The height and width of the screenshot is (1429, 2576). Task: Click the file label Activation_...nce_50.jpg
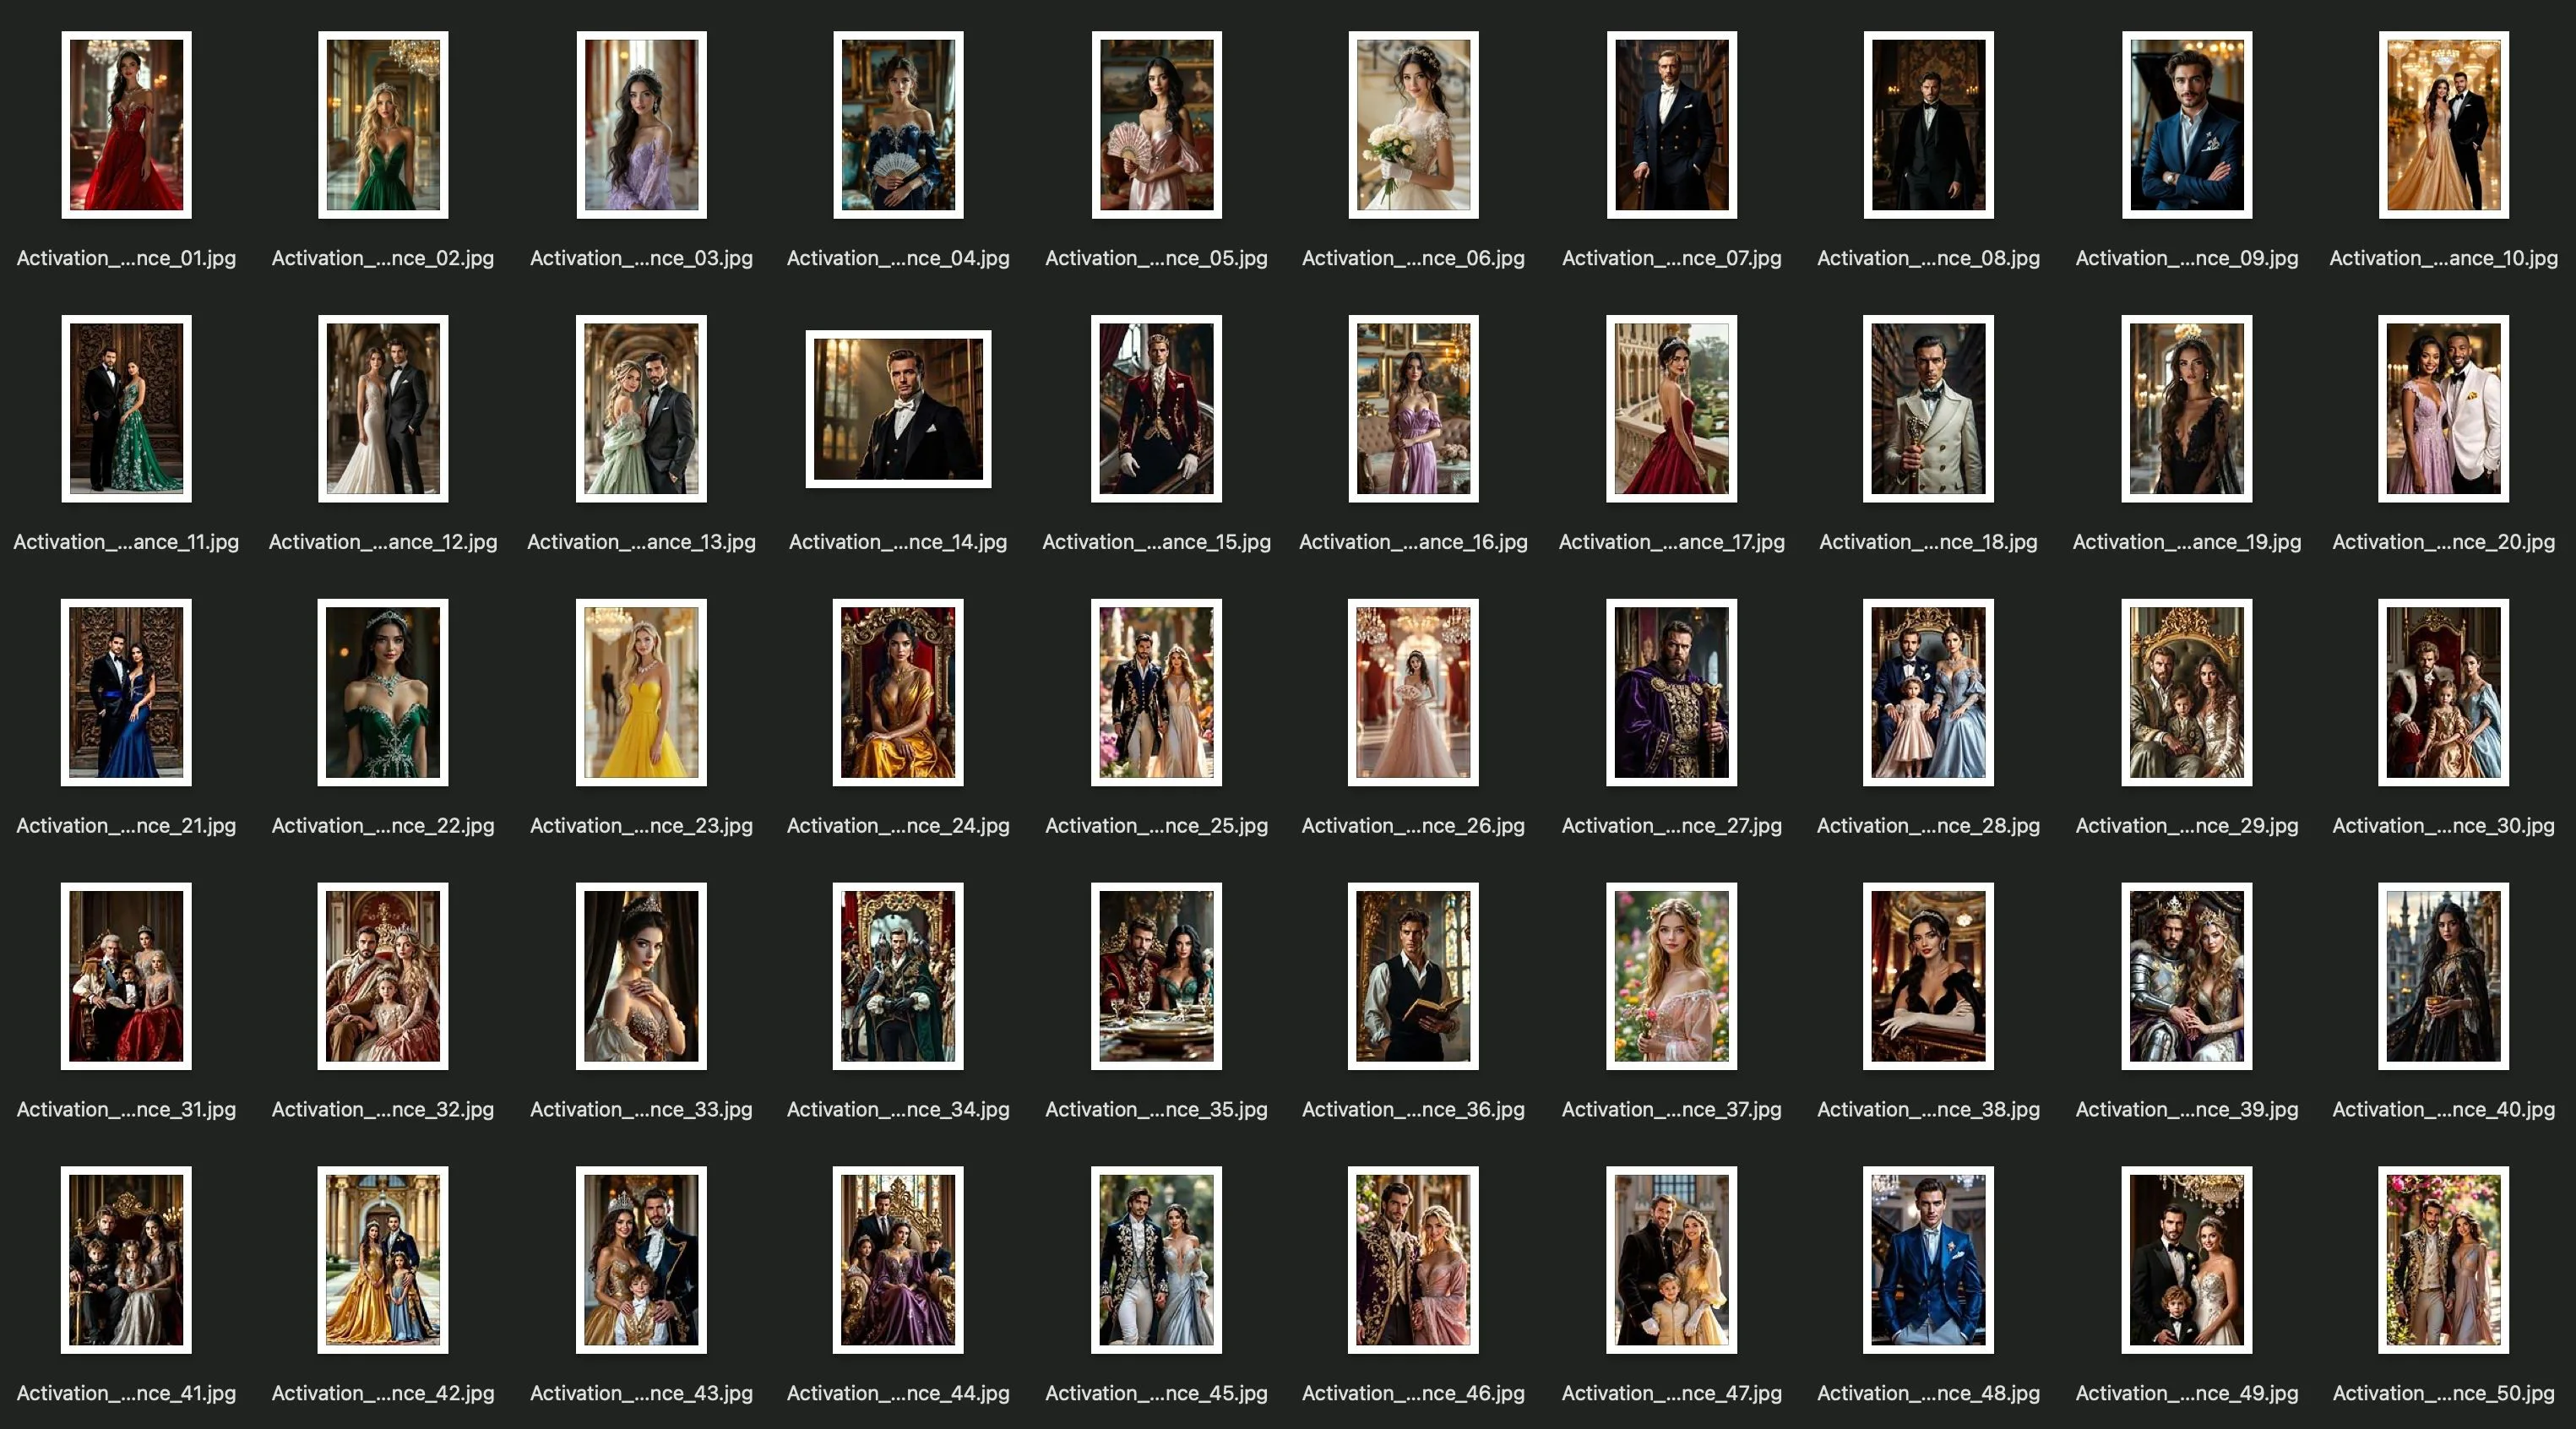[2443, 1393]
